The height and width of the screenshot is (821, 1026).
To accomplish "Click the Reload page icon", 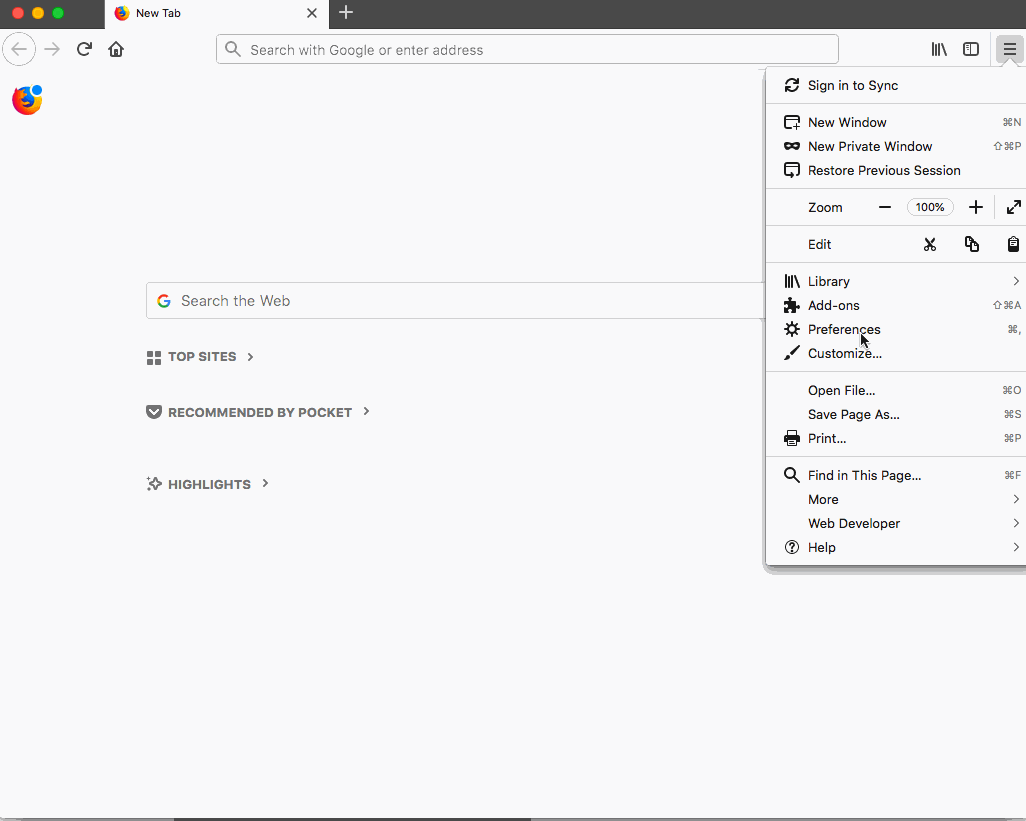I will coord(85,49).
